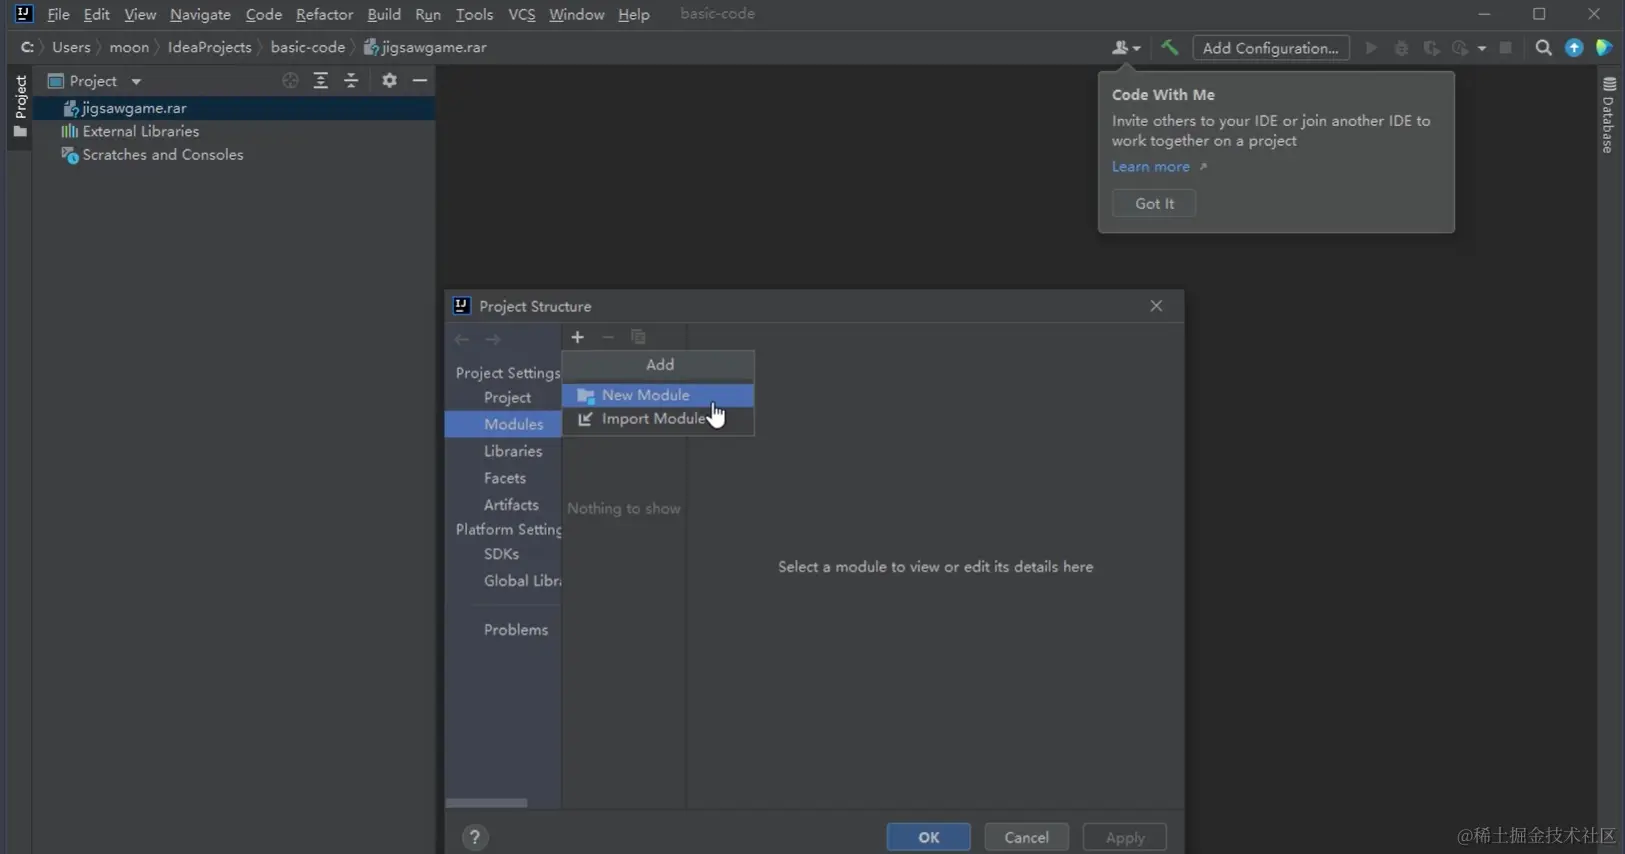Select Modules in settings list

pyautogui.click(x=503, y=424)
